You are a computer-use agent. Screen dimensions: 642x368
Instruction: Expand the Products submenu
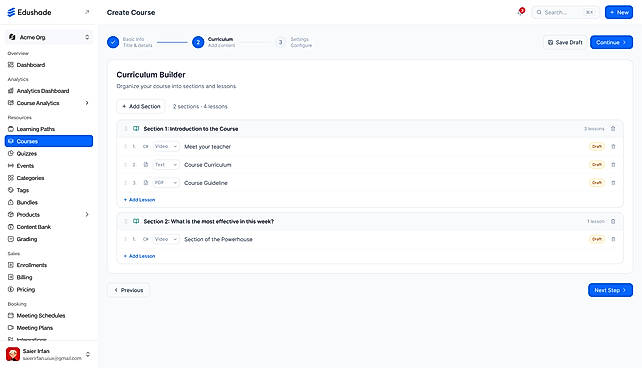coord(87,214)
